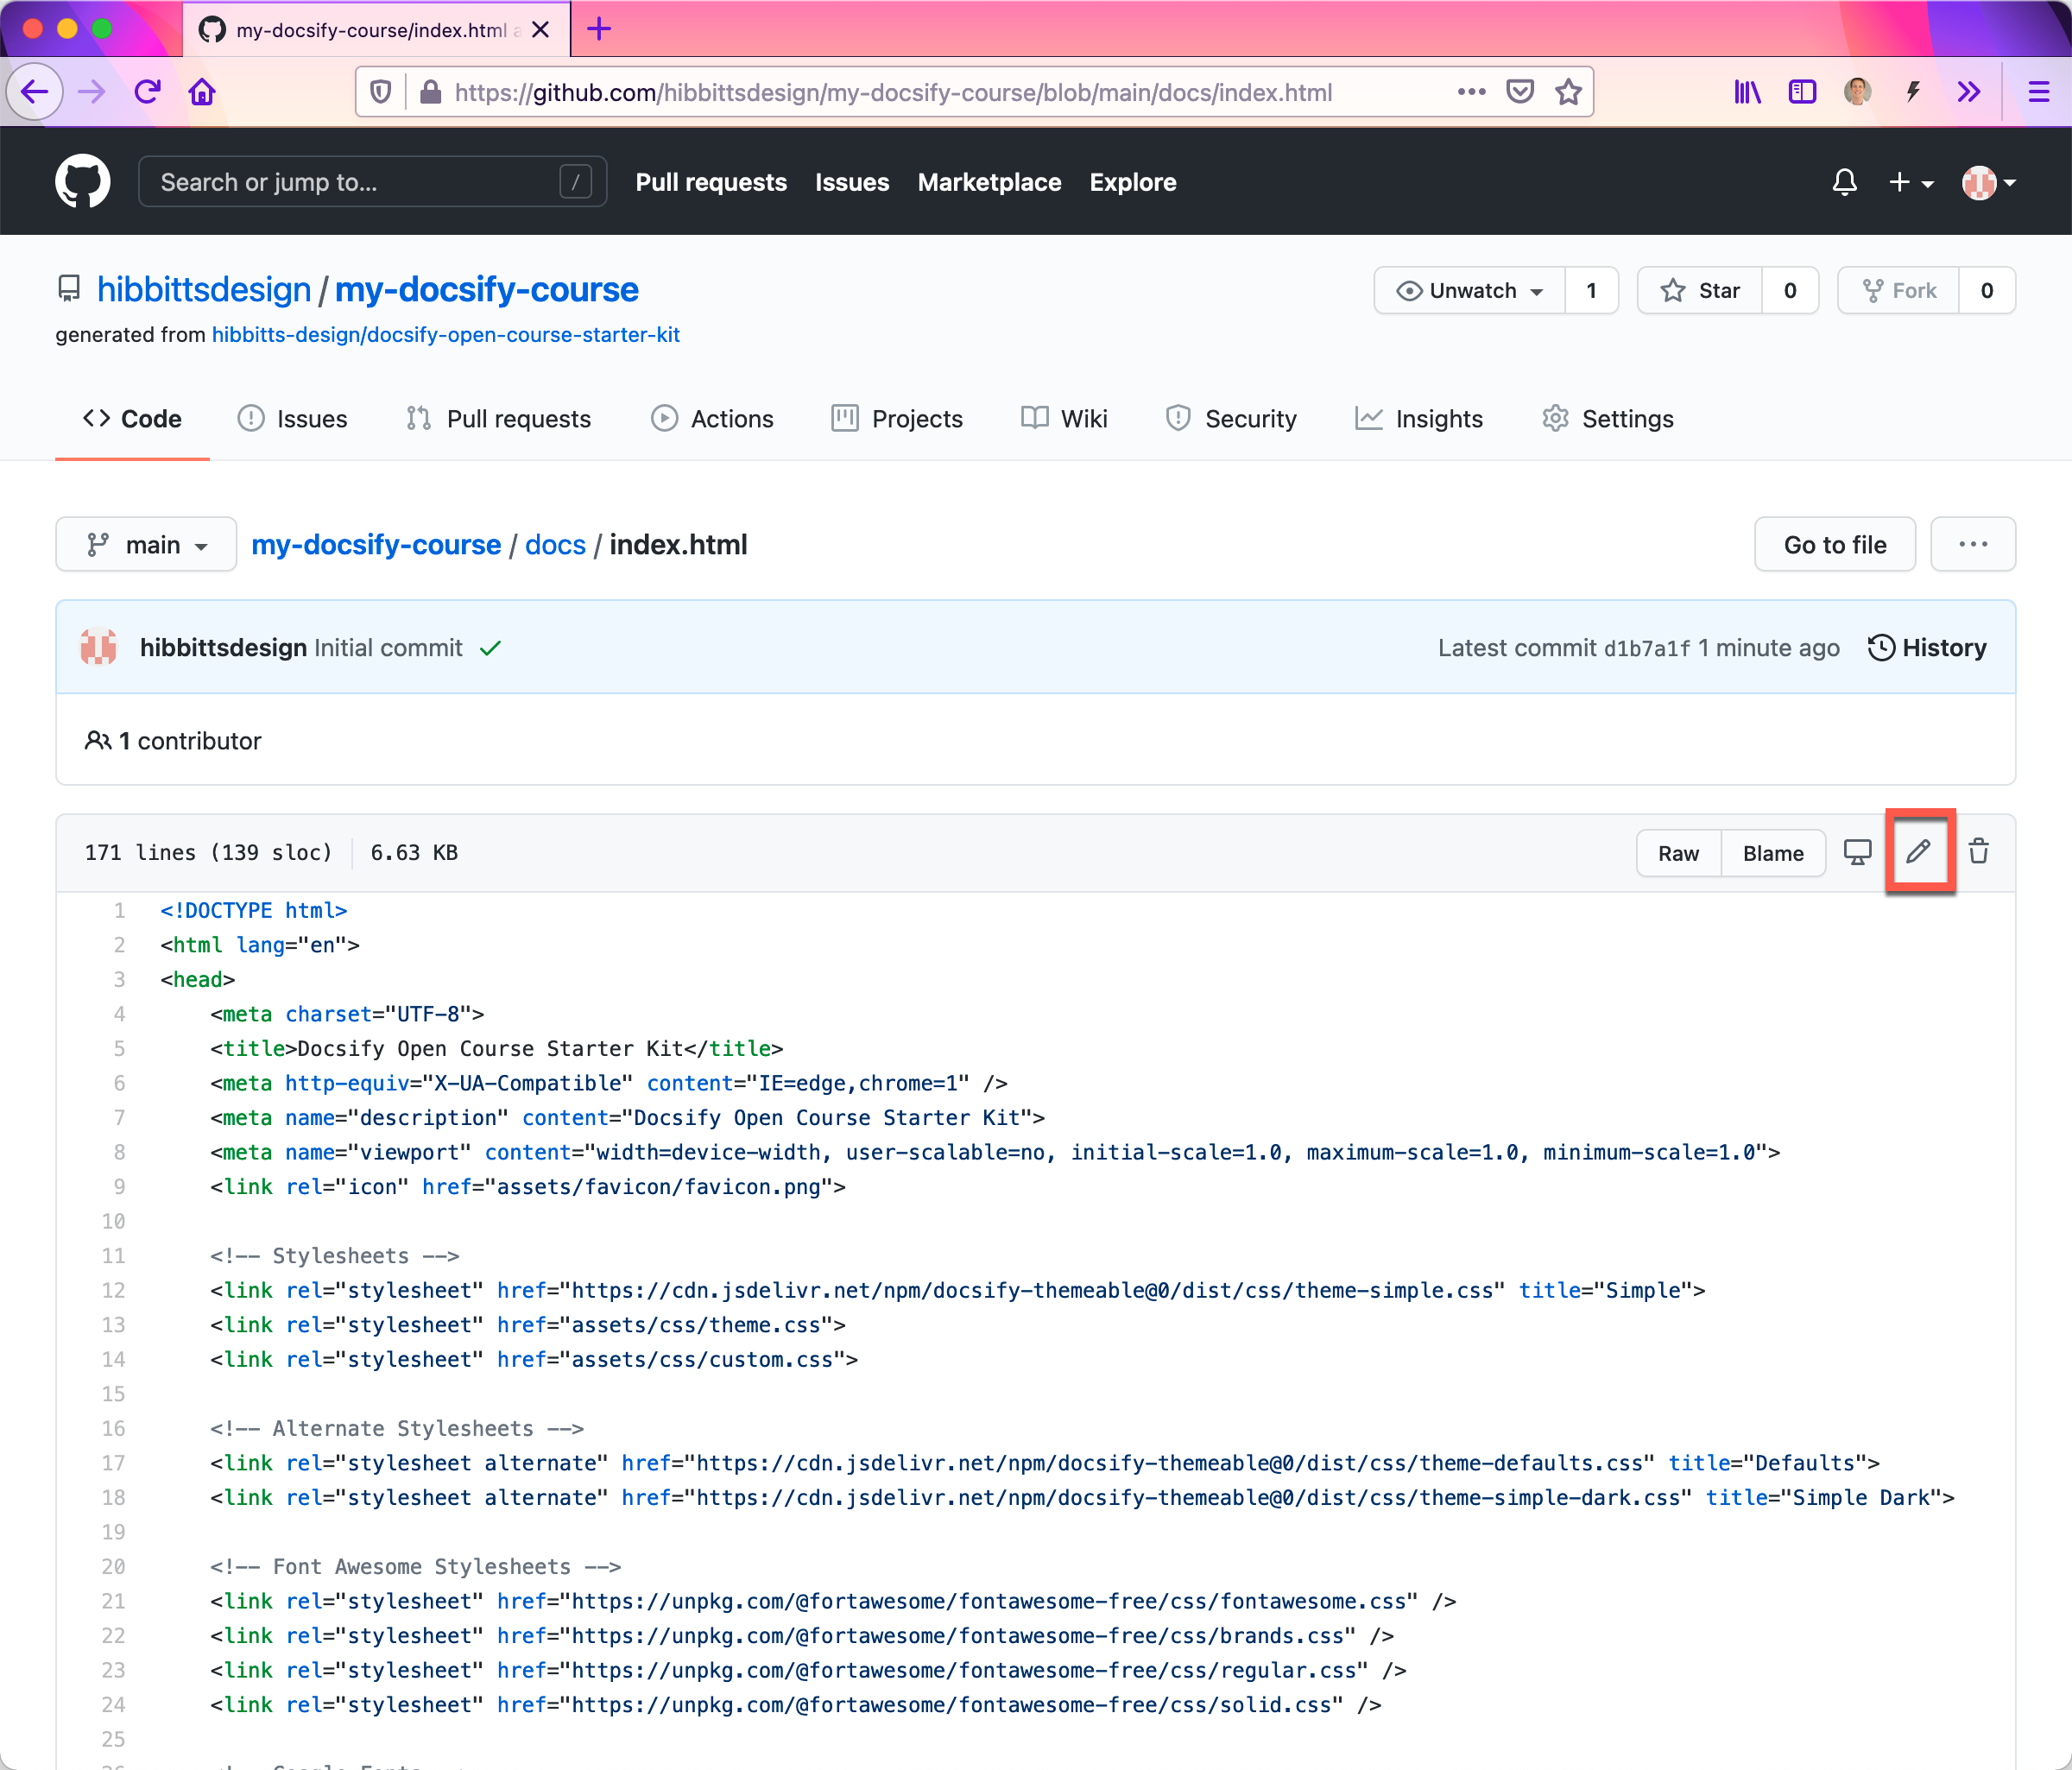Click the GitHub Octocat logo

(83, 182)
